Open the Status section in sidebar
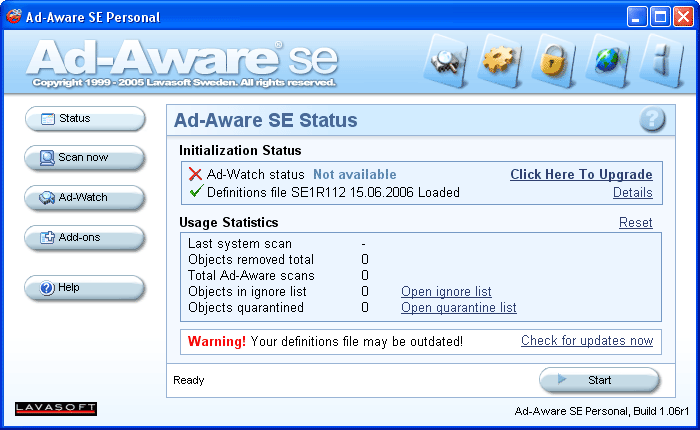The height and width of the screenshot is (430, 700). pos(85,119)
